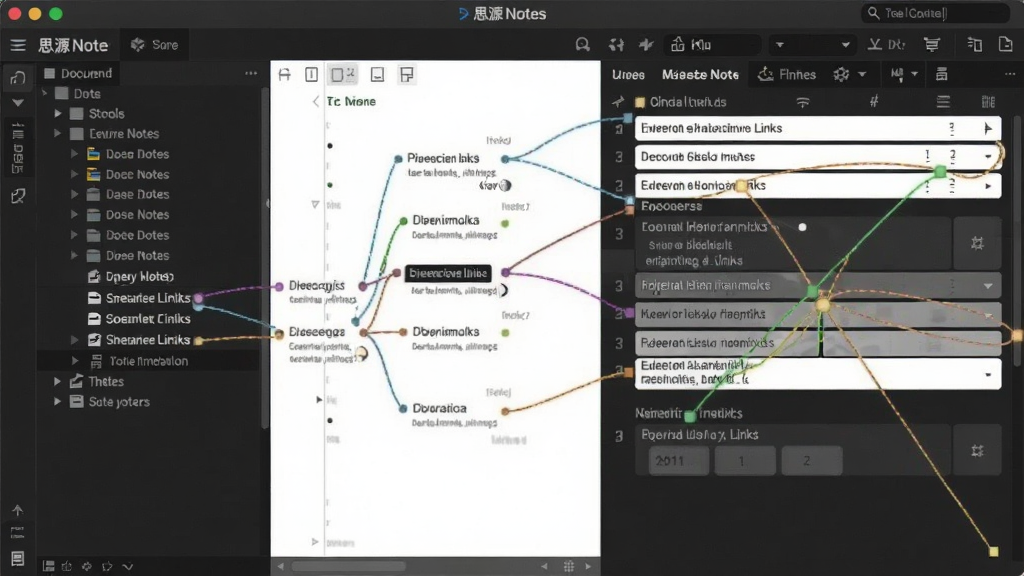Click the bottom-panel layout icon

(377, 74)
